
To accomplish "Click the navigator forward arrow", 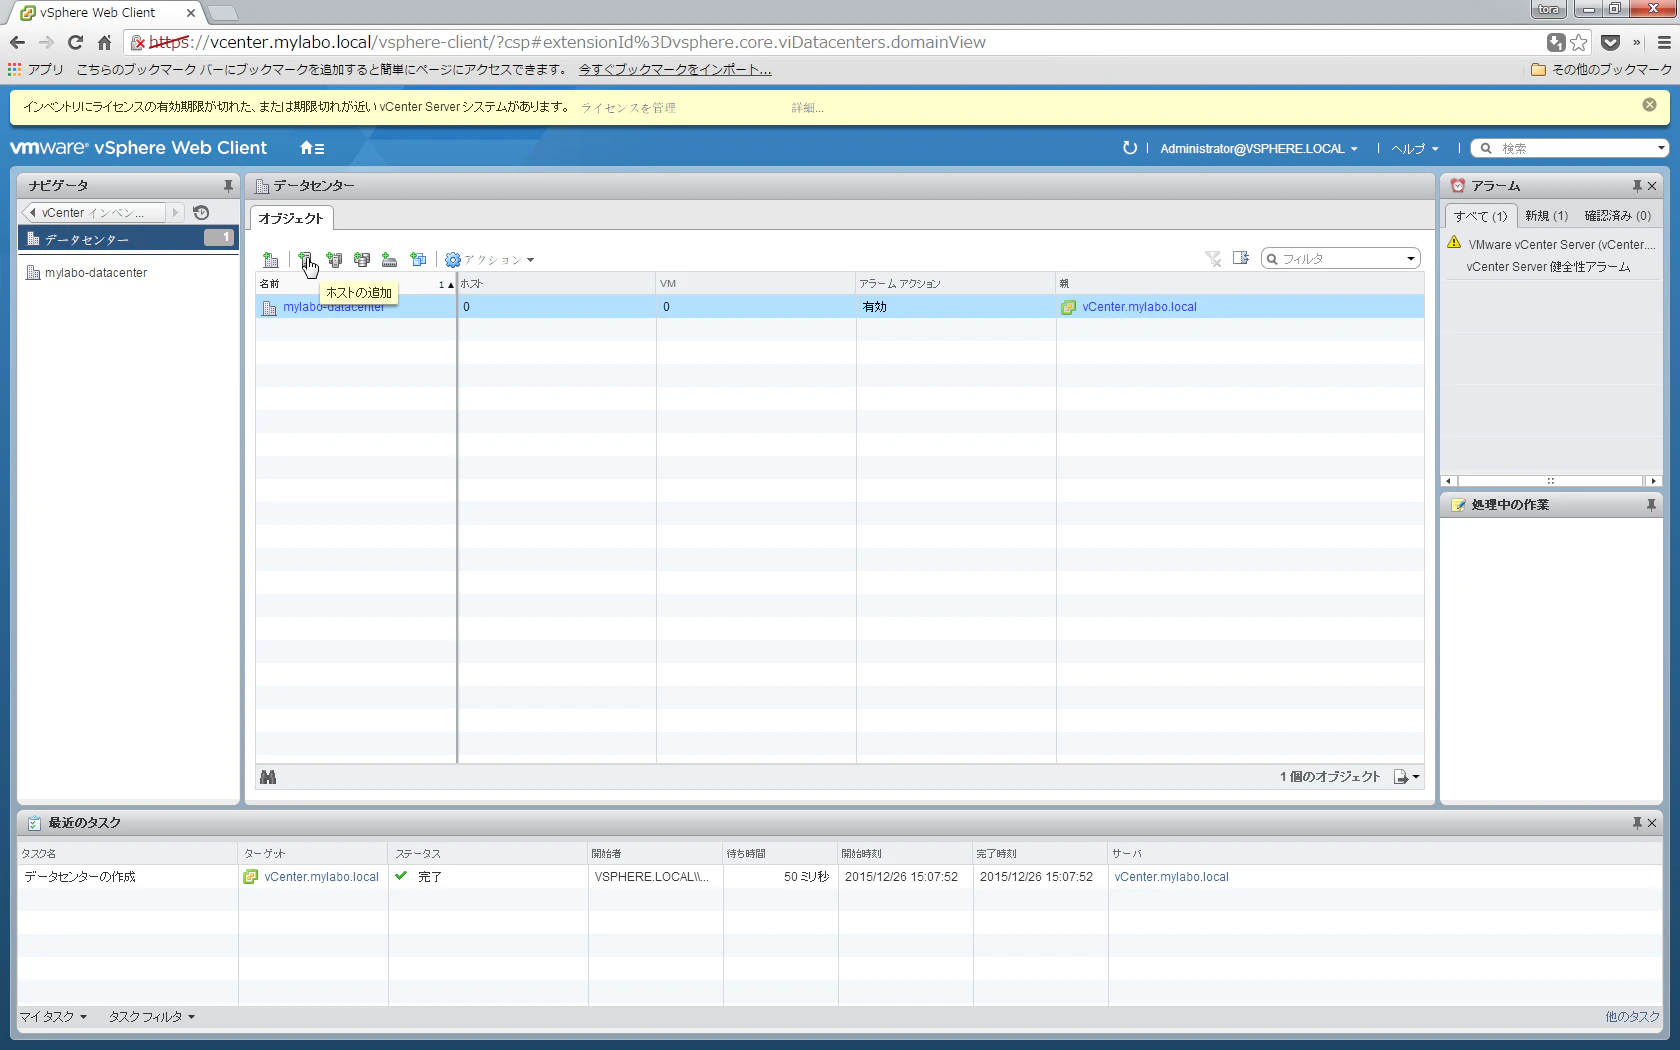I will (175, 213).
